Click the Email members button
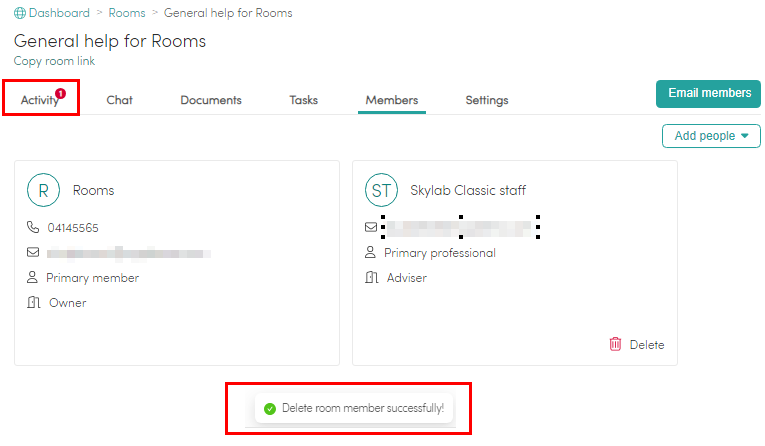 708,94
